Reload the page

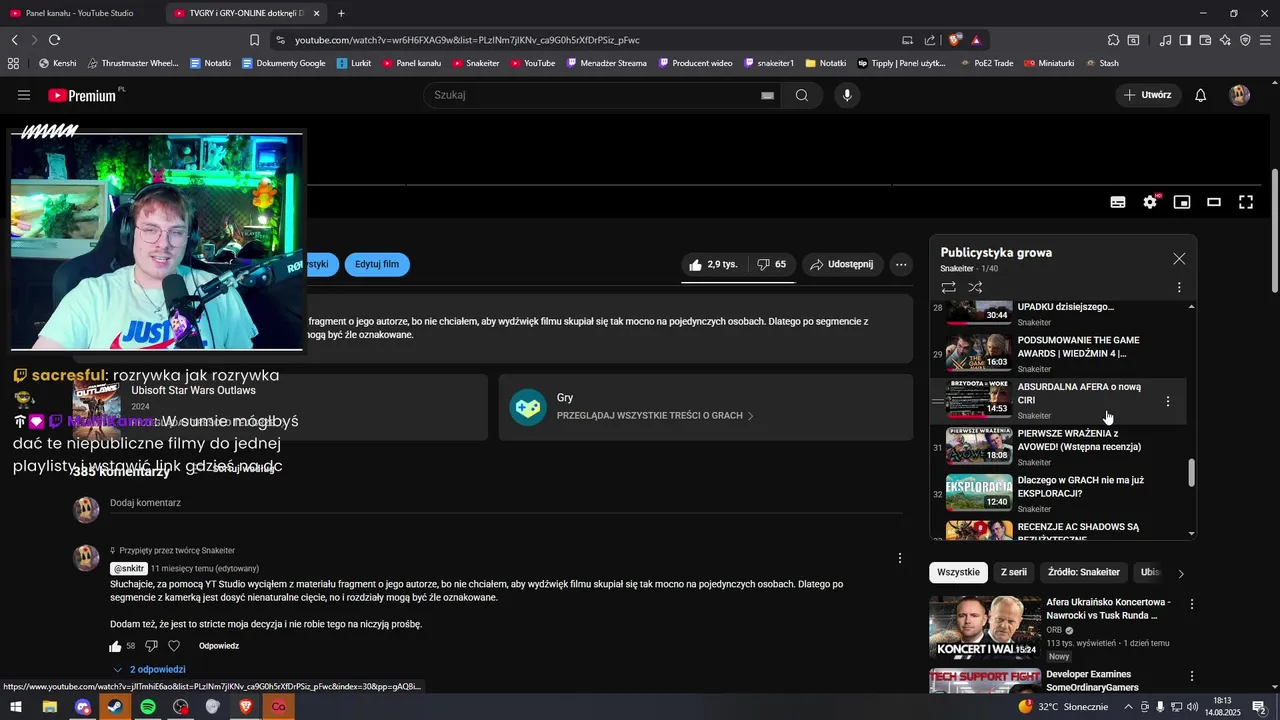tap(54, 40)
